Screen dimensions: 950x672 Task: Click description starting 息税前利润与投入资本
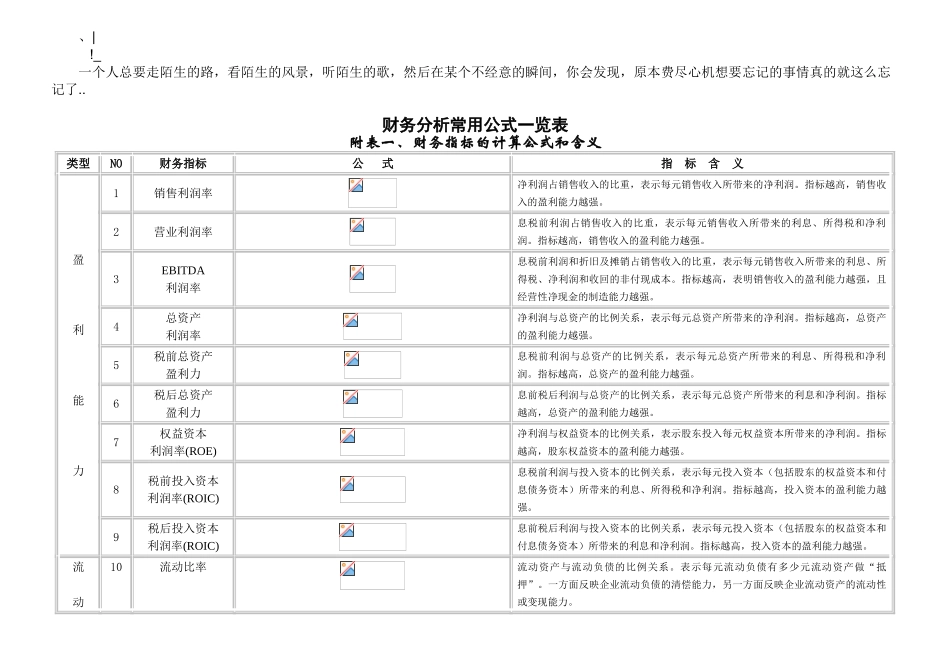(702, 489)
